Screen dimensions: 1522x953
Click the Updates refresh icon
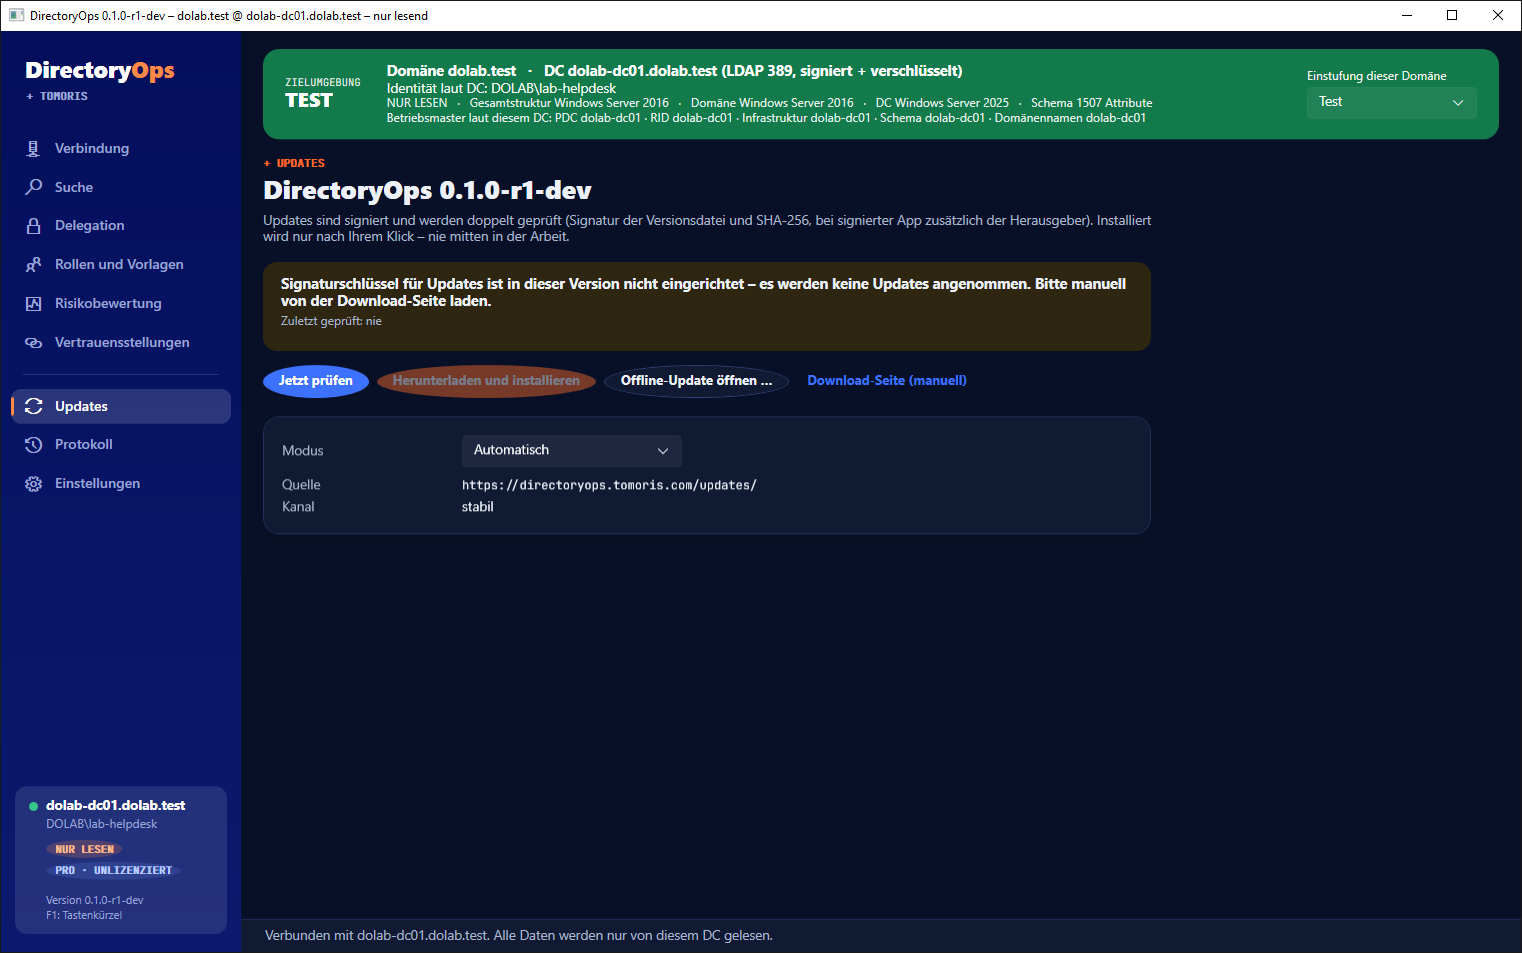[33, 406]
